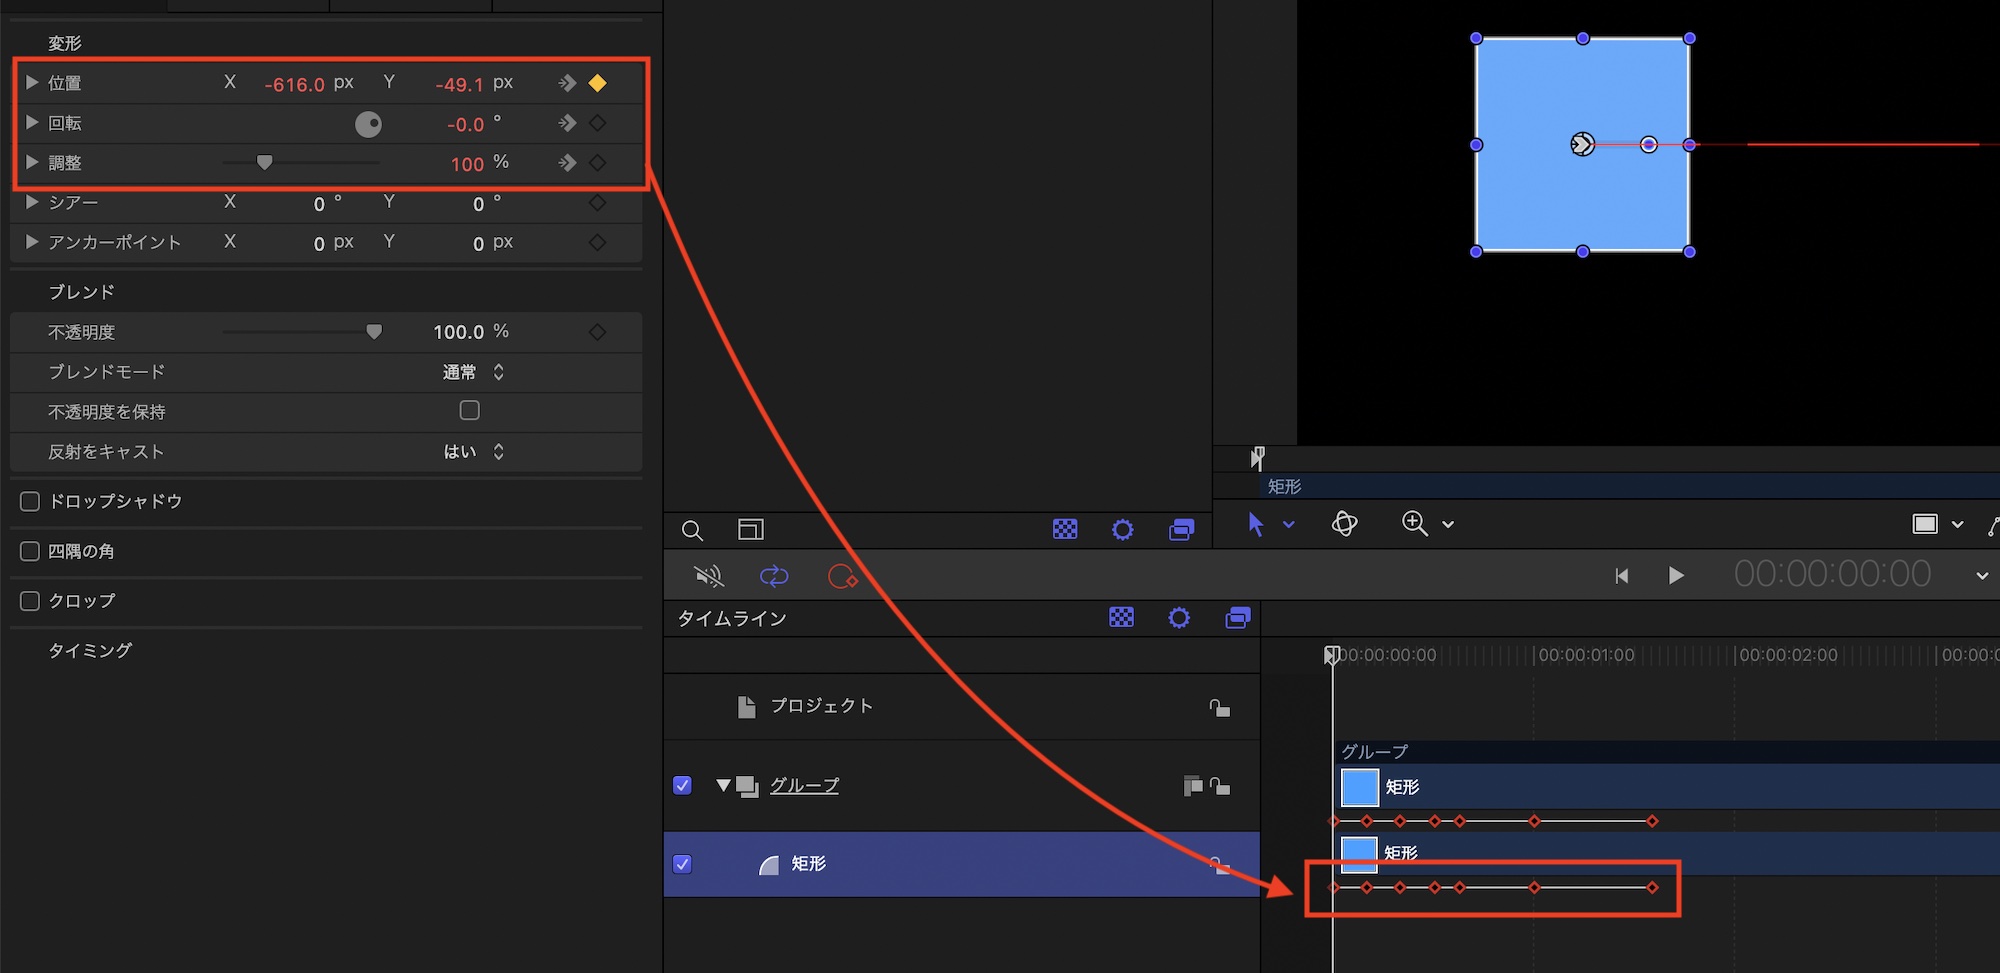Image resolution: width=2000 pixels, height=973 pixels.
Task: Enable the ドロップシャドウ checkbox
Action: (30, 501)
